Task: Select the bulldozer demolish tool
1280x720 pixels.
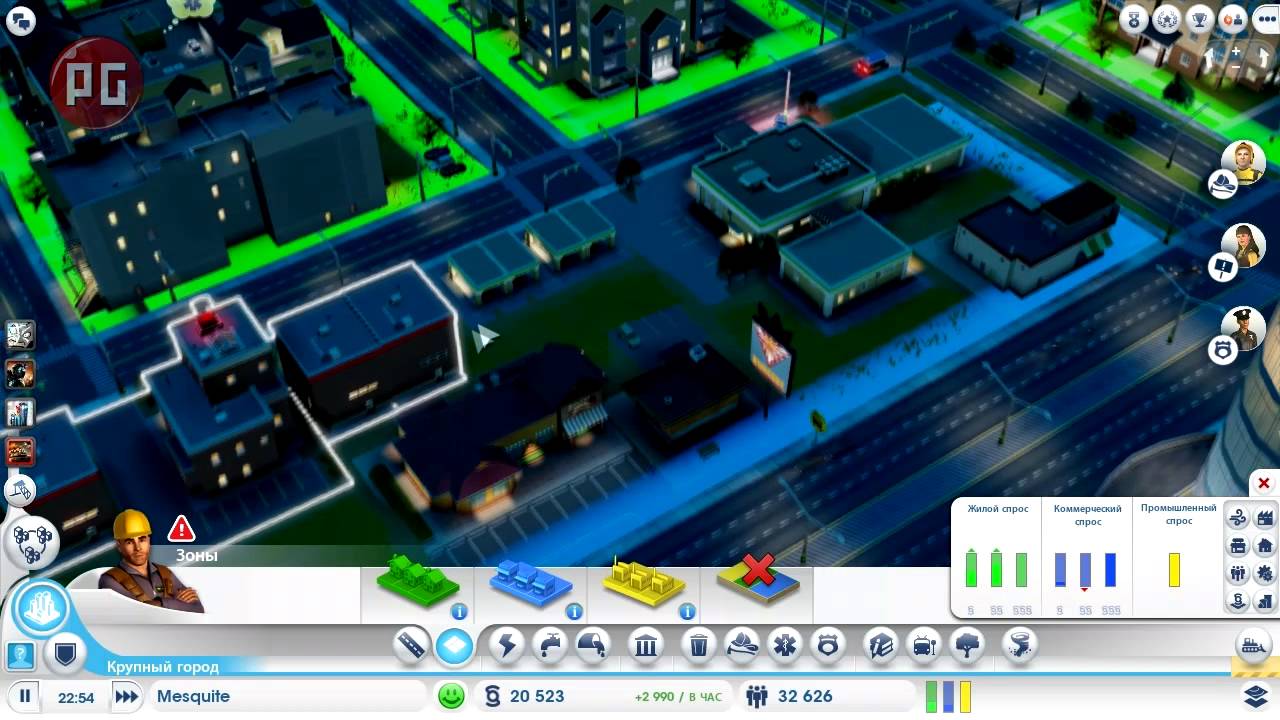Action: pyautogui.click(x=1252, y=645)
